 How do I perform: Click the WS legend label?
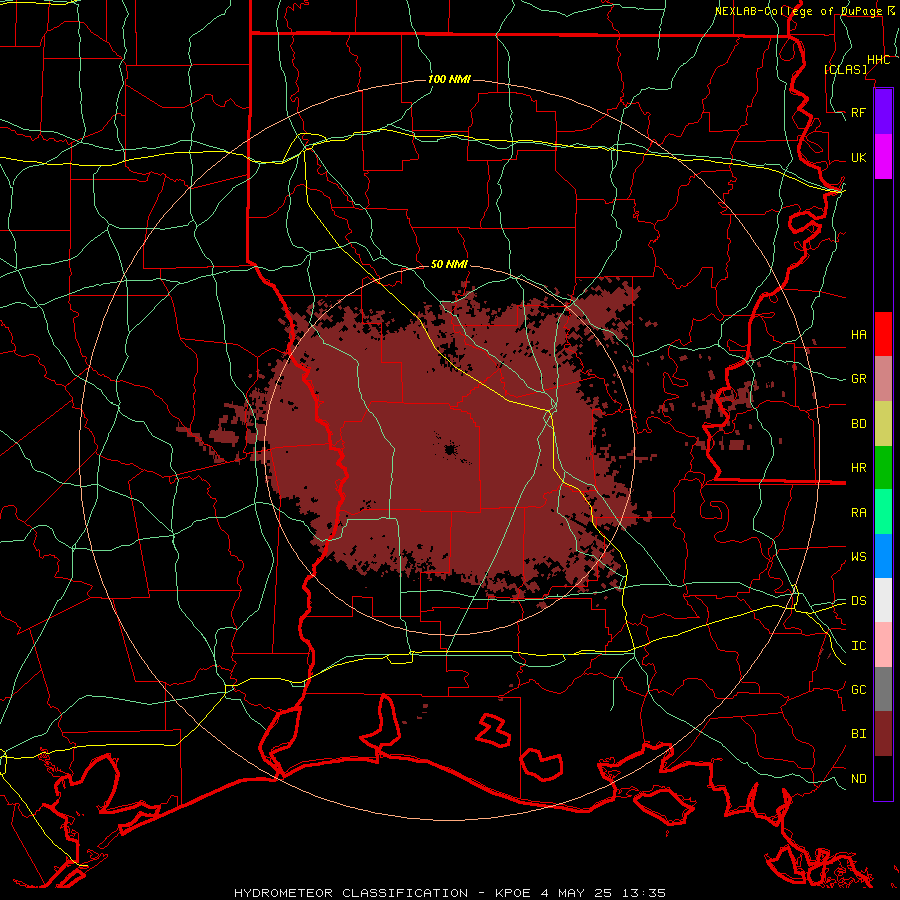(859, 557)
